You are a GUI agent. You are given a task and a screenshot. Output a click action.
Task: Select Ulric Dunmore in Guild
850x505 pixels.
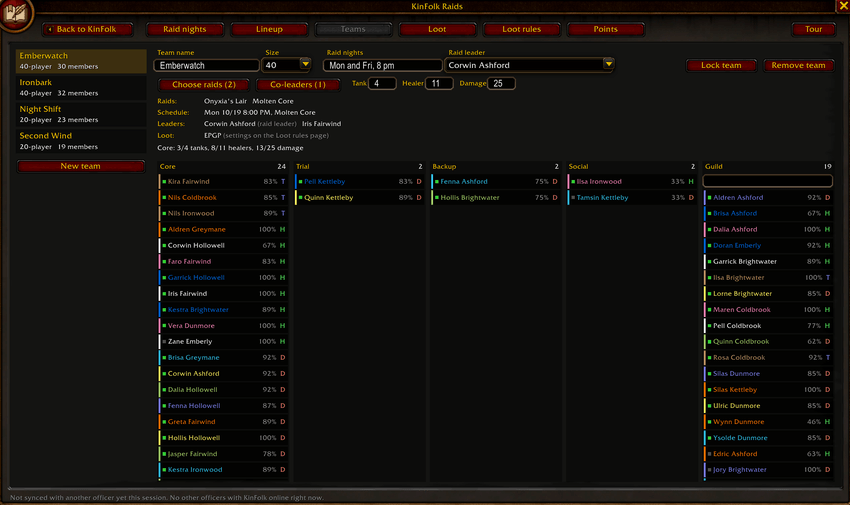(768, 406)
